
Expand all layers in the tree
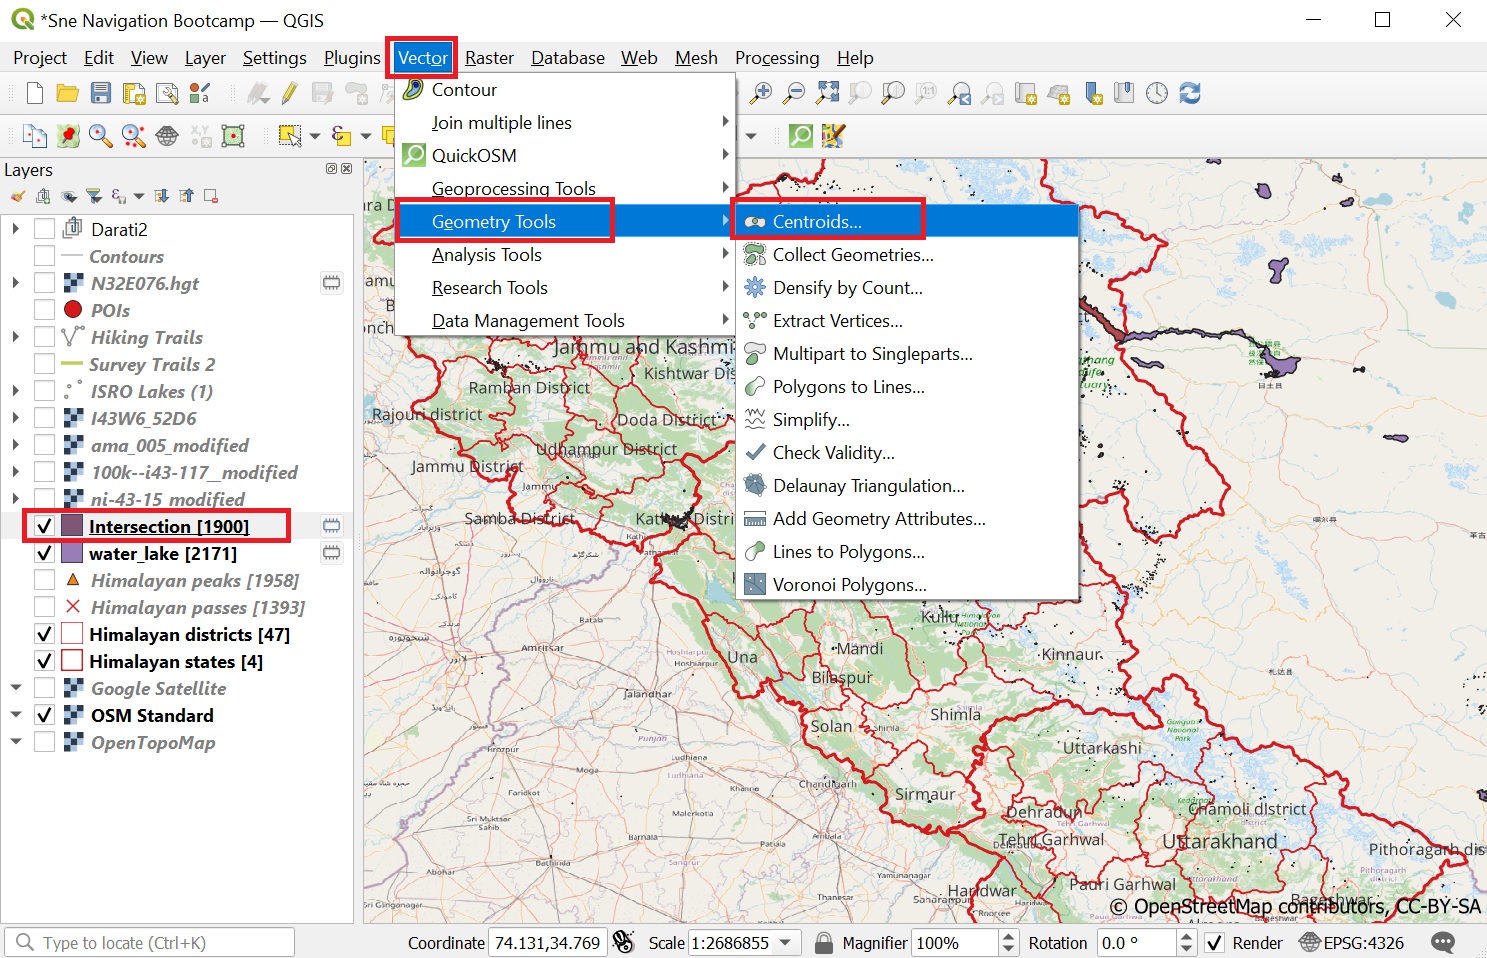161,196
